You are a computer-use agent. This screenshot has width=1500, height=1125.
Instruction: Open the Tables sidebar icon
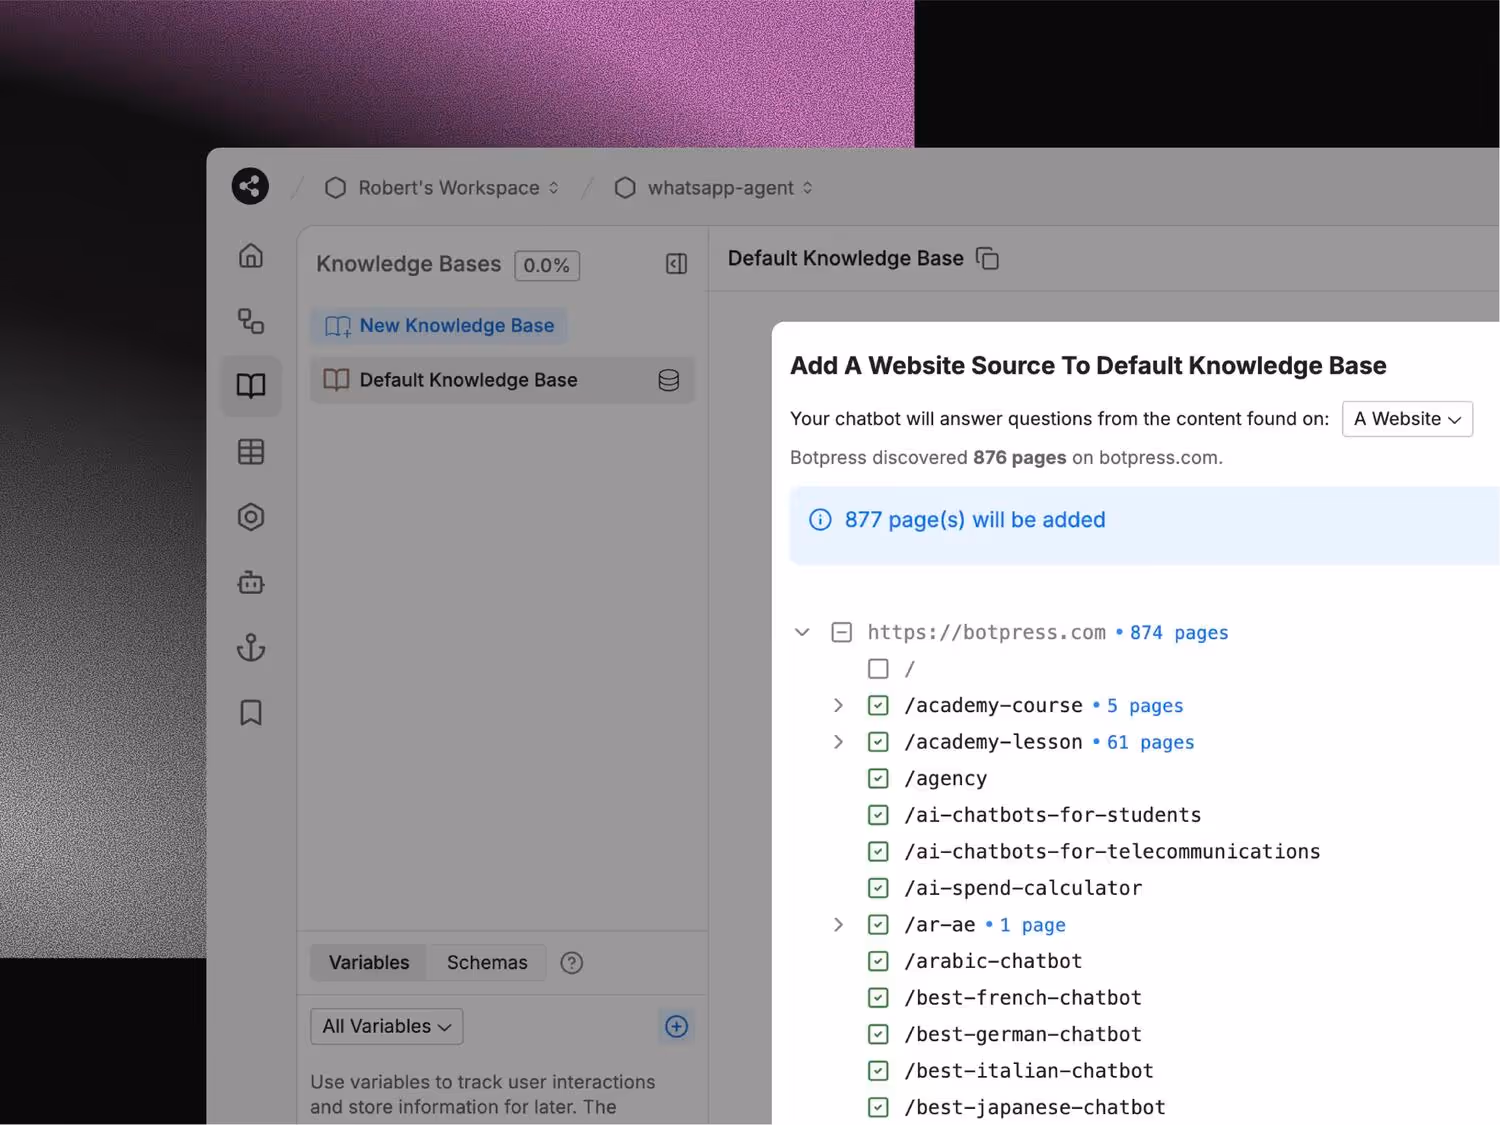[251, 452]
